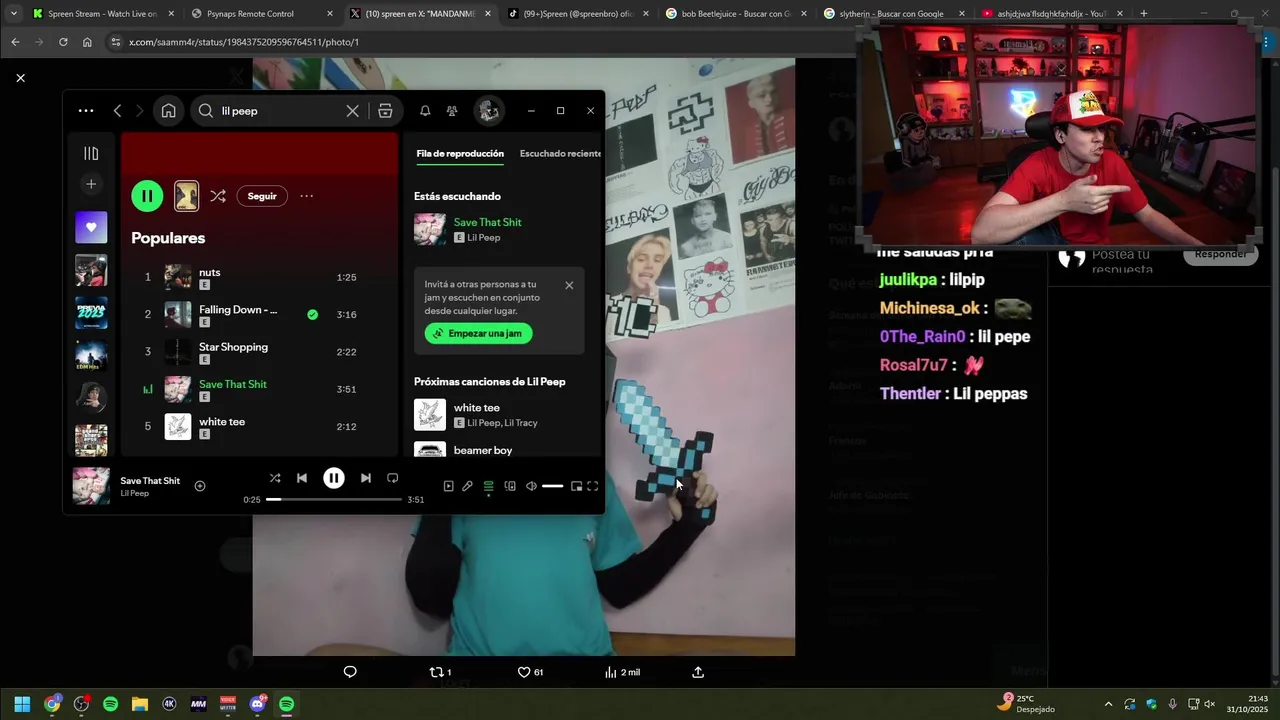Image resolution: width=1280 pixels, height=720 pixels.
Task: Like the X photo post
Action: click(x=530, y=672)
